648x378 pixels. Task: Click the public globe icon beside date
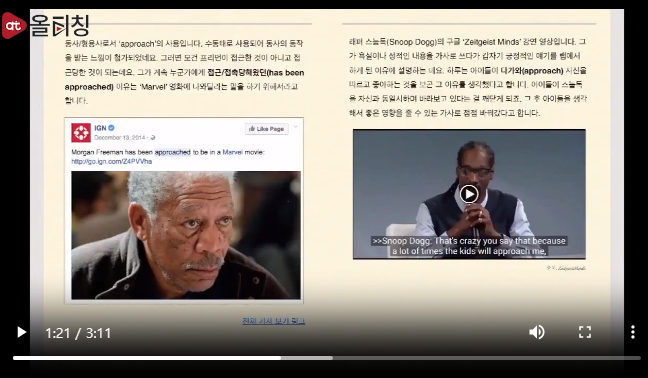153,138
